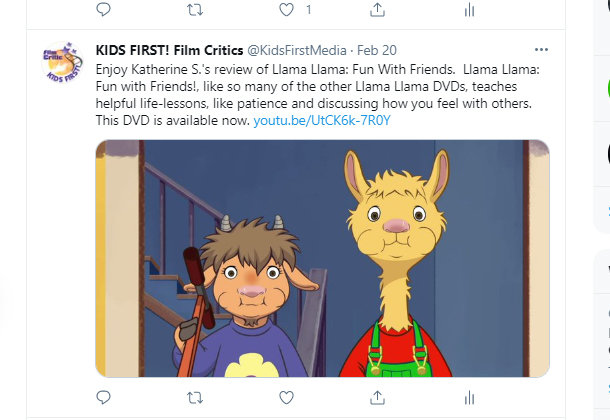This screenshot has width=610, height=420.
Task: Reply to the previous tweet above
Action: [103, 9]
